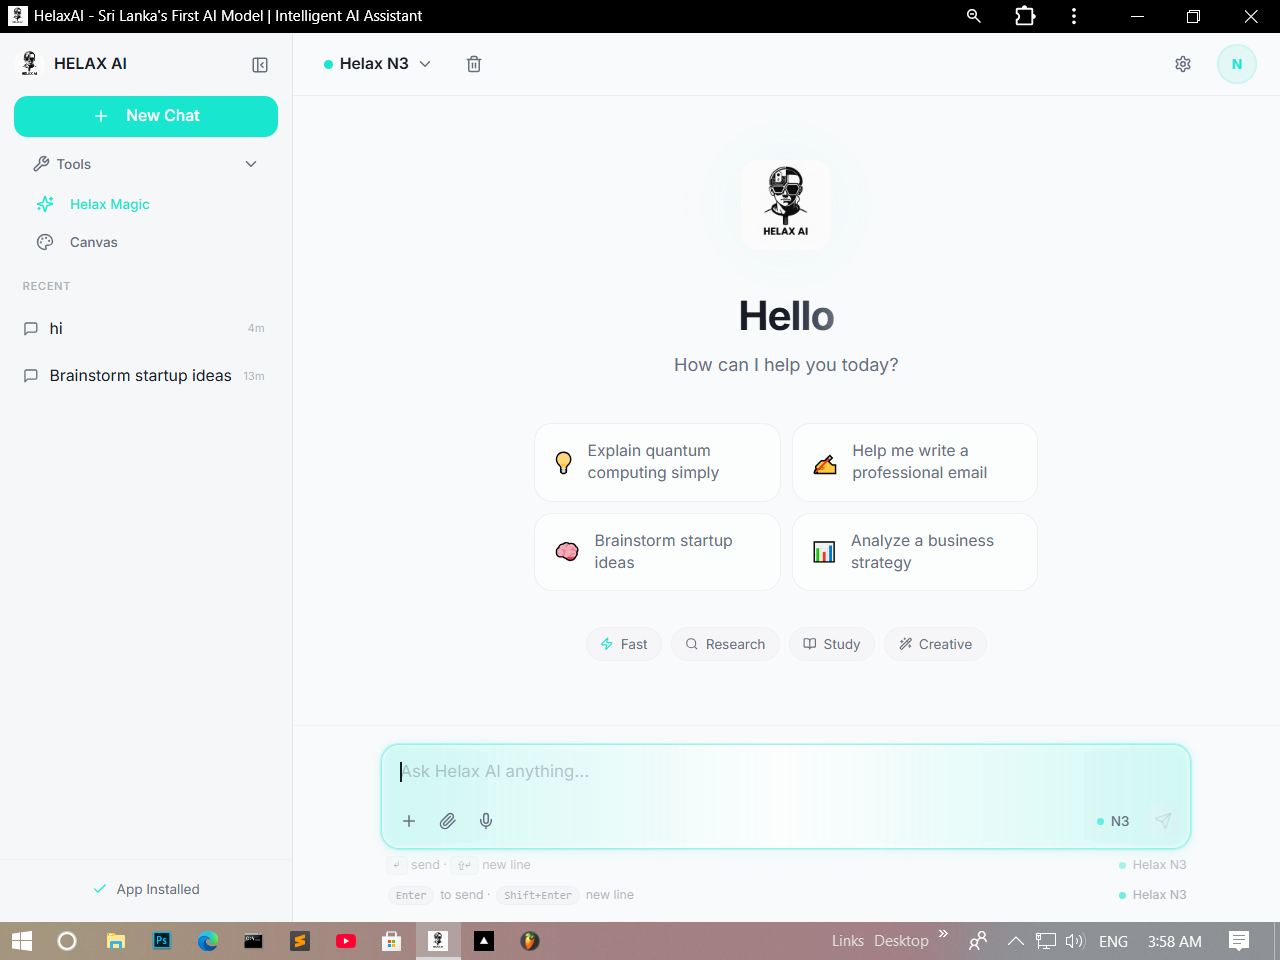The width and height of the screenshot is (1280, 960).
Task: Open settings with the gear icon
Action: (x=1183, y=64)
